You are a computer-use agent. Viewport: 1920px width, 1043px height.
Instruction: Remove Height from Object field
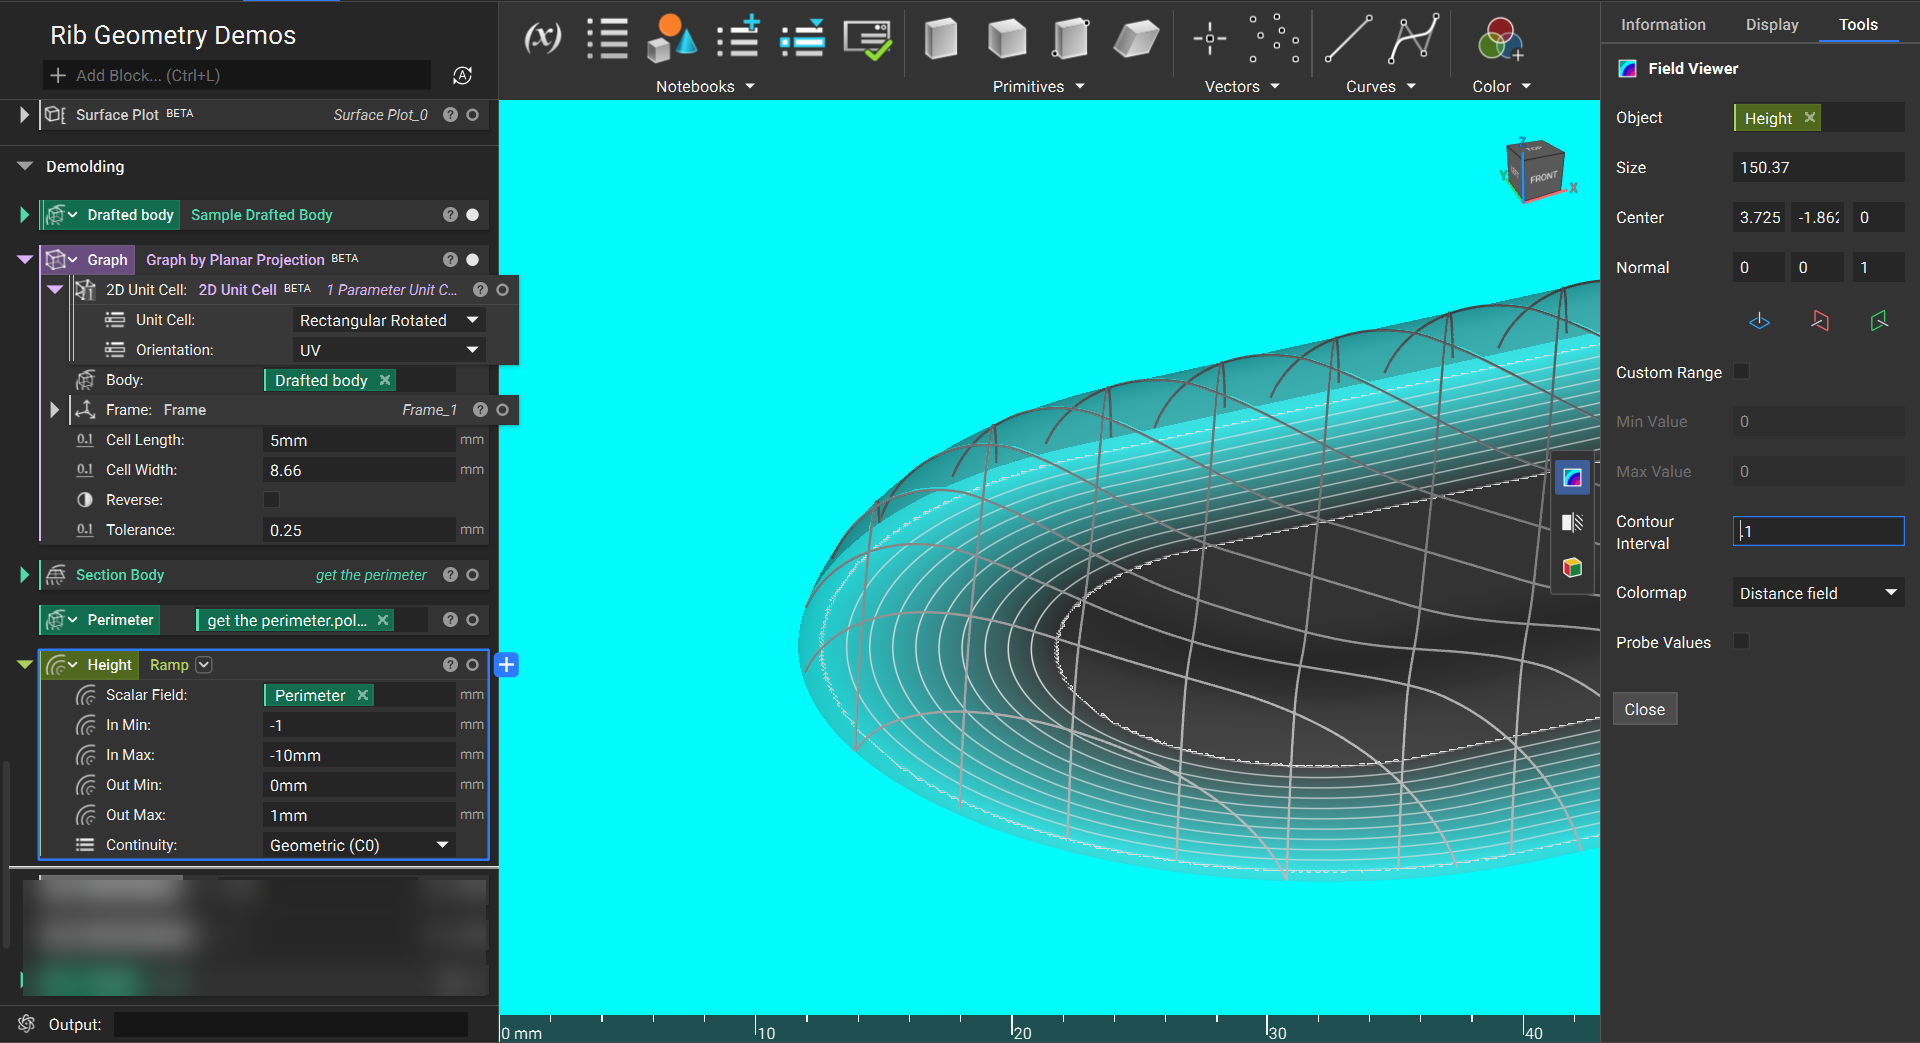click(1810, 117)
